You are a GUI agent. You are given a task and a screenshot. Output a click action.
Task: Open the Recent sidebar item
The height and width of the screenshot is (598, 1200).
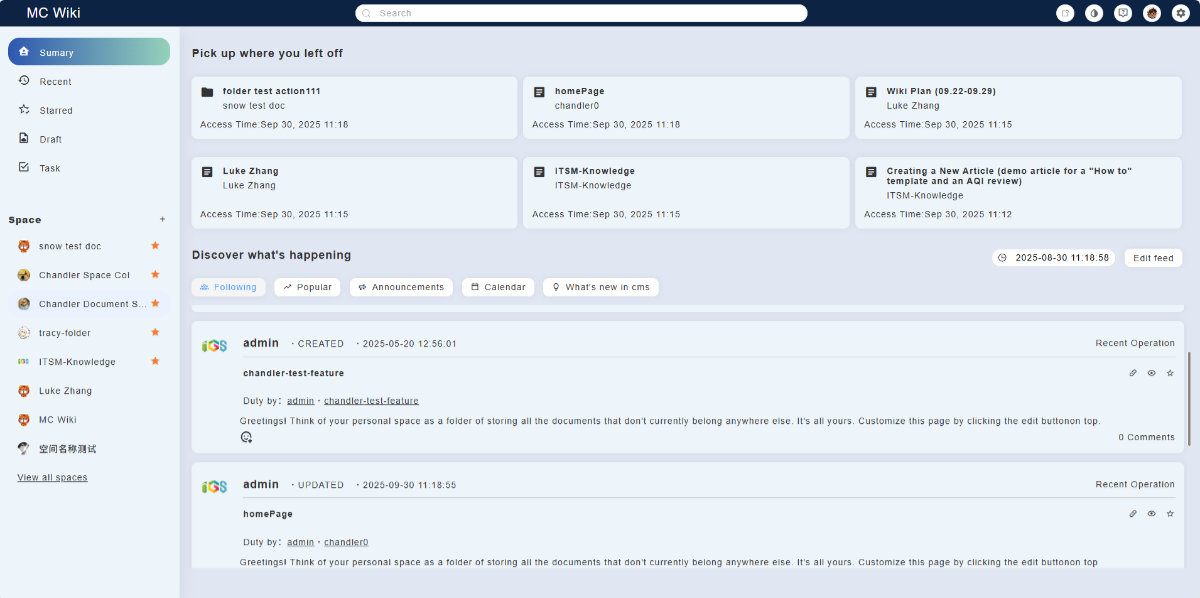pos(89,81)
